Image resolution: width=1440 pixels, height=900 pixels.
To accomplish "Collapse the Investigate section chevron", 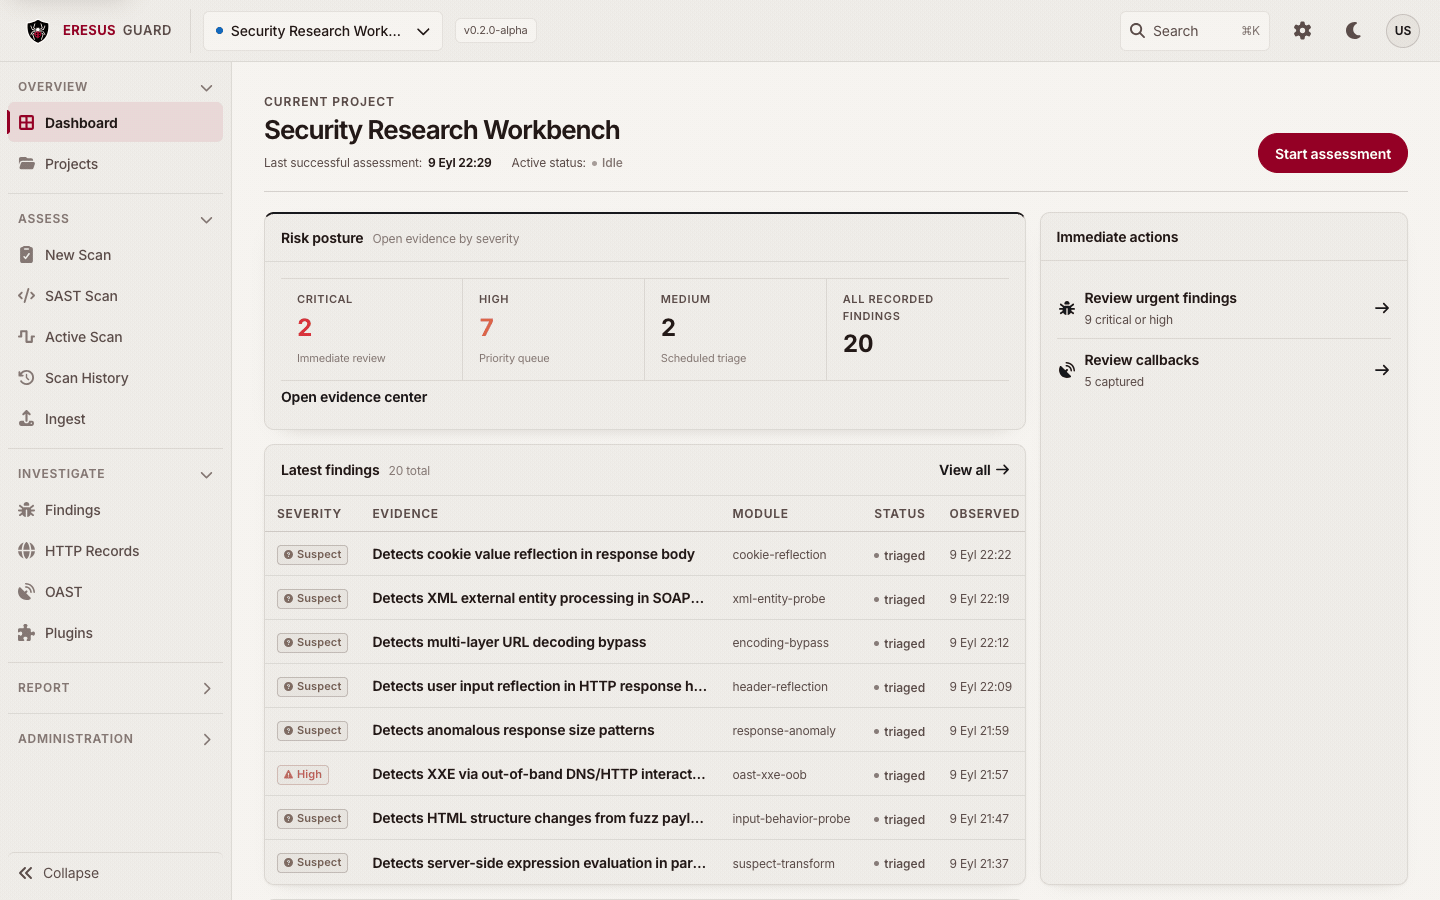I will (x=206, y=475).
